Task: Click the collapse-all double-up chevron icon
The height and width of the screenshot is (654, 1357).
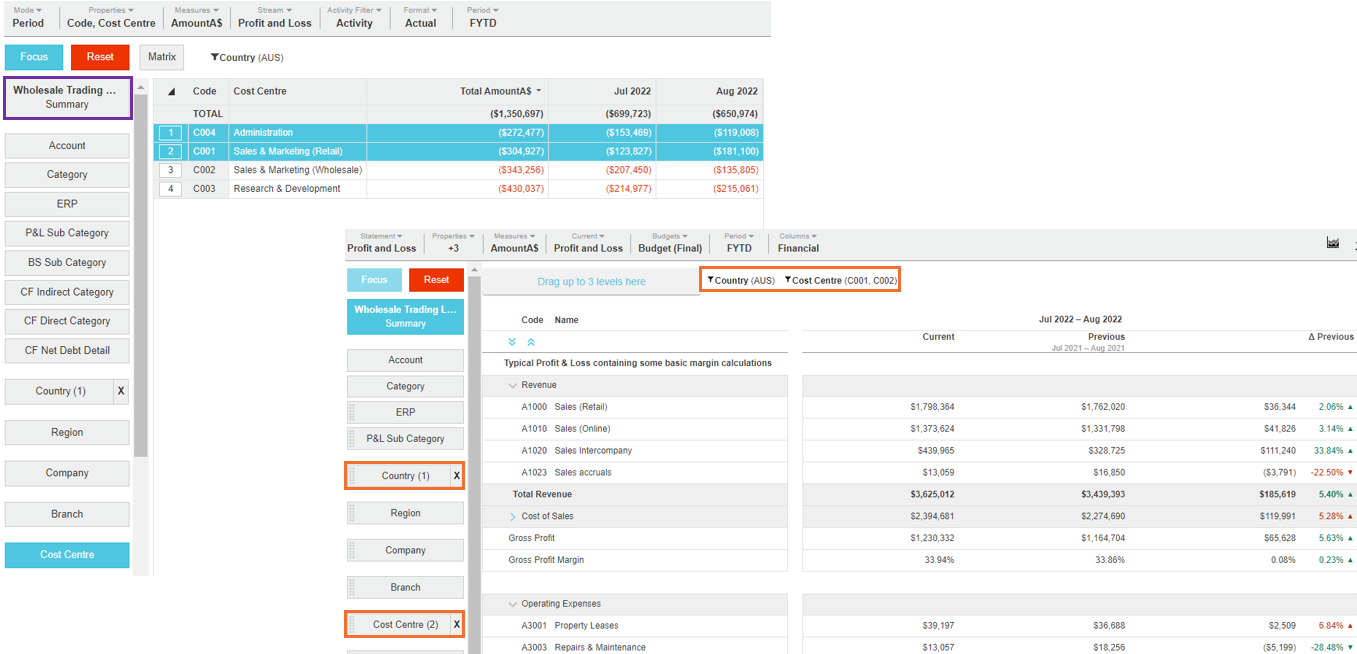Action: pyautogui.click(x=531, y=342)
